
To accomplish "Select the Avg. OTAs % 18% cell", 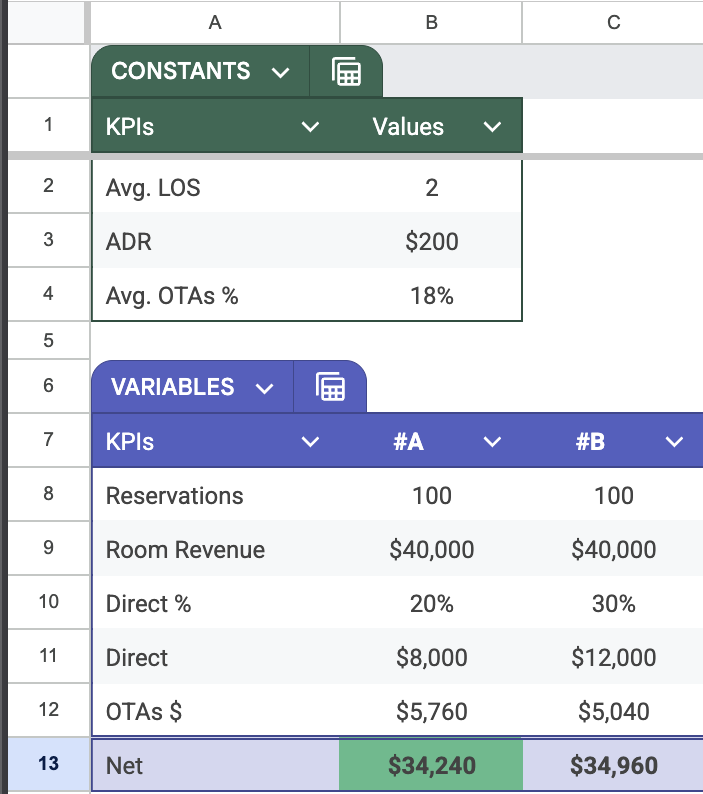I will [x=431, y=295].
